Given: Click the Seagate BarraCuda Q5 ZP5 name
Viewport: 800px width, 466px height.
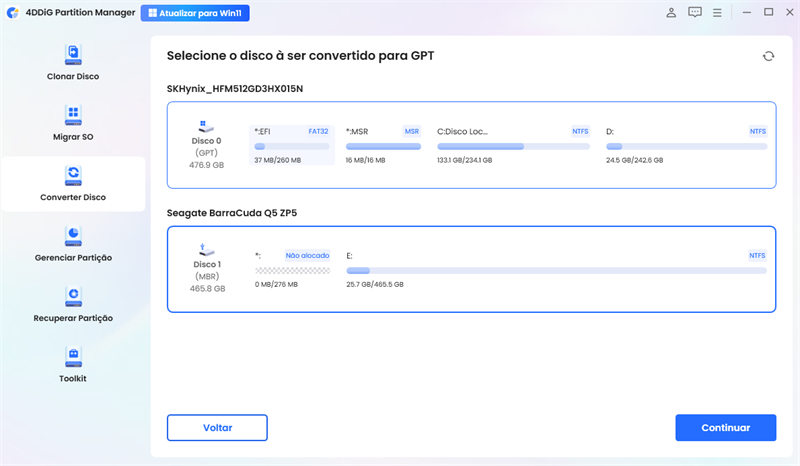Looking at the screenshot, I should coord(232,213).
